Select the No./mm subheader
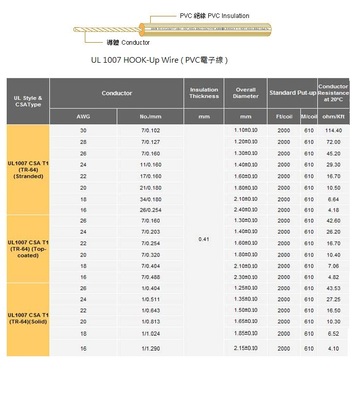Image resolution: width=360 pixels, height=403 pixels. click(151, 117)
